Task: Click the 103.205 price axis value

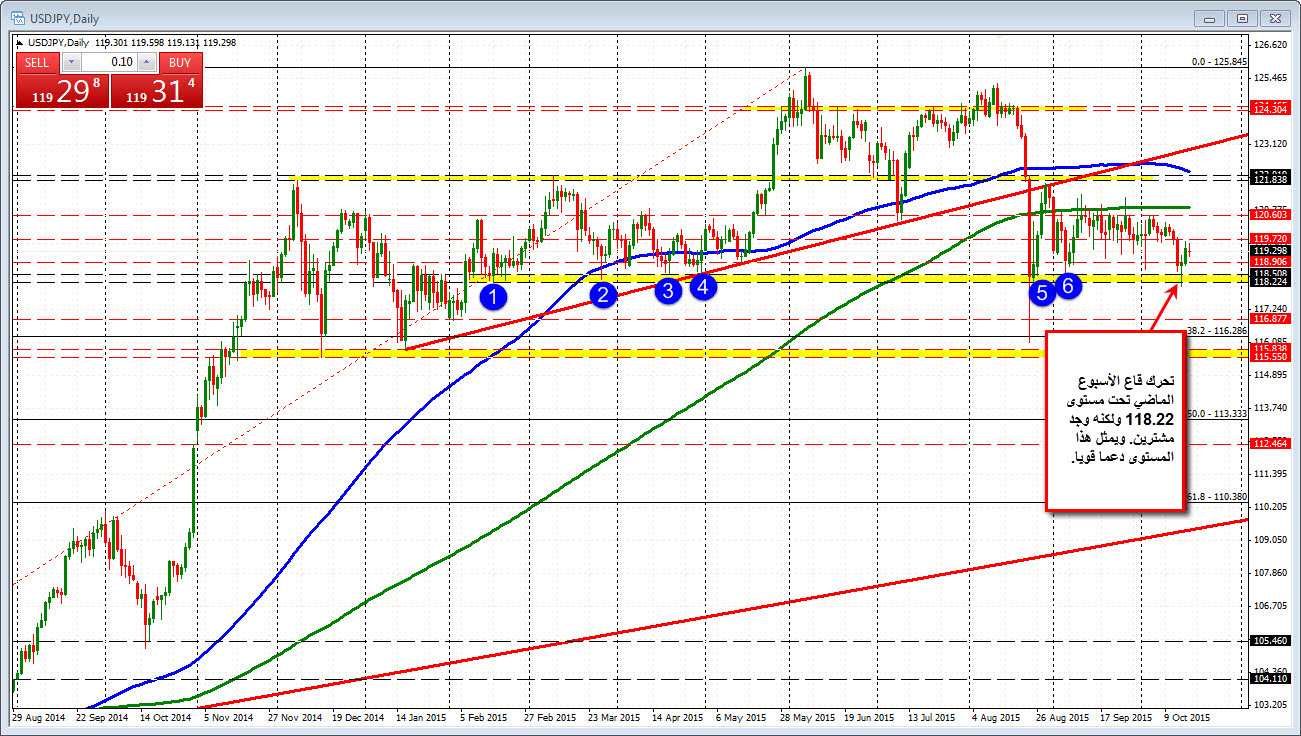Action: [x=1270, y=705]
